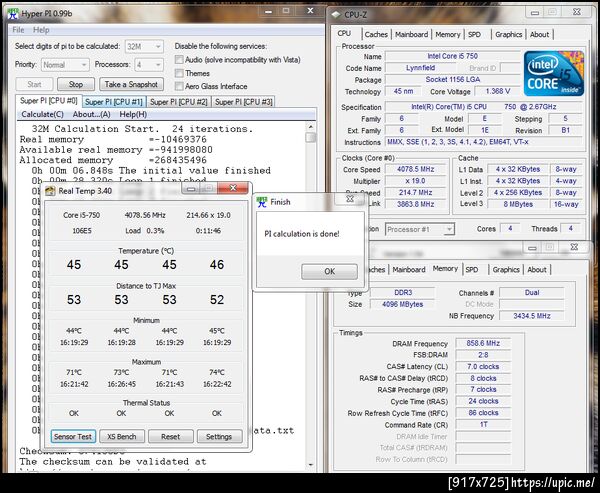
Task: Close the top CPU-Z window
Action: tap(577, 12)
